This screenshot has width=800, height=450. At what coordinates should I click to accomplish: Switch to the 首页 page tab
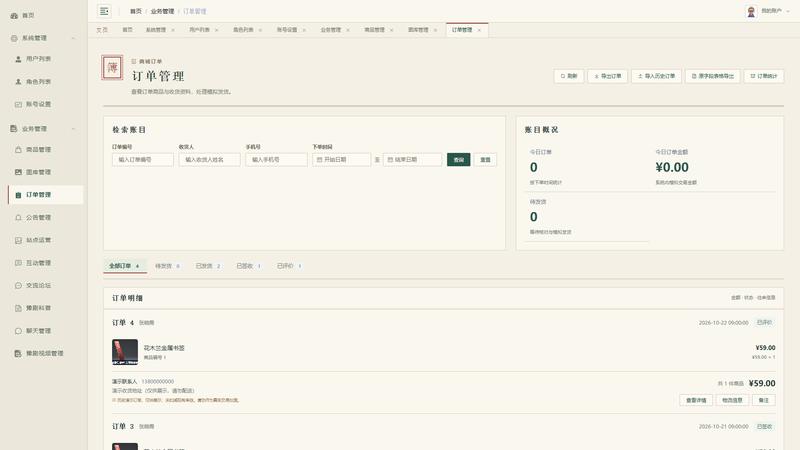tap(128, 30)
